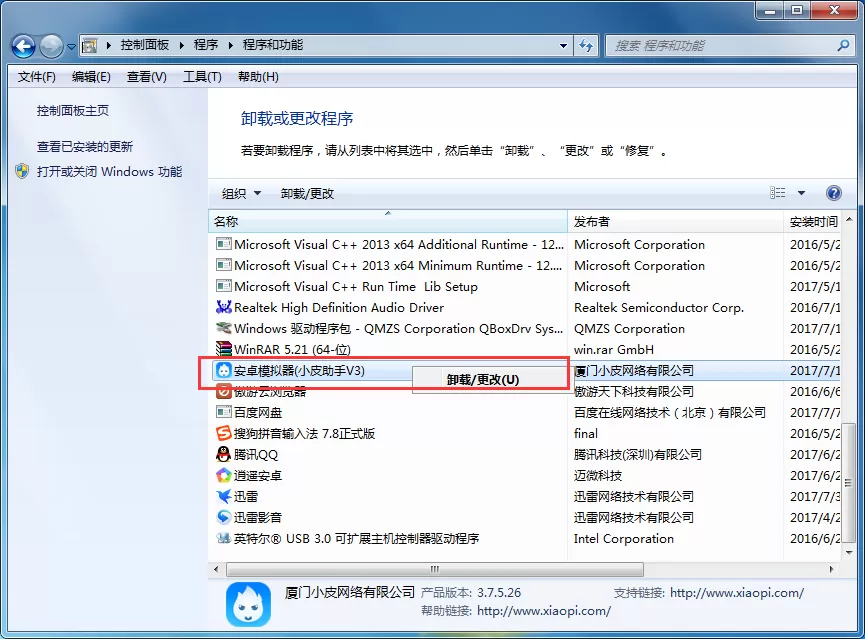Go to 控制面板主页 link
Viewport: 865px width, 639px height.
coord(73,110)
